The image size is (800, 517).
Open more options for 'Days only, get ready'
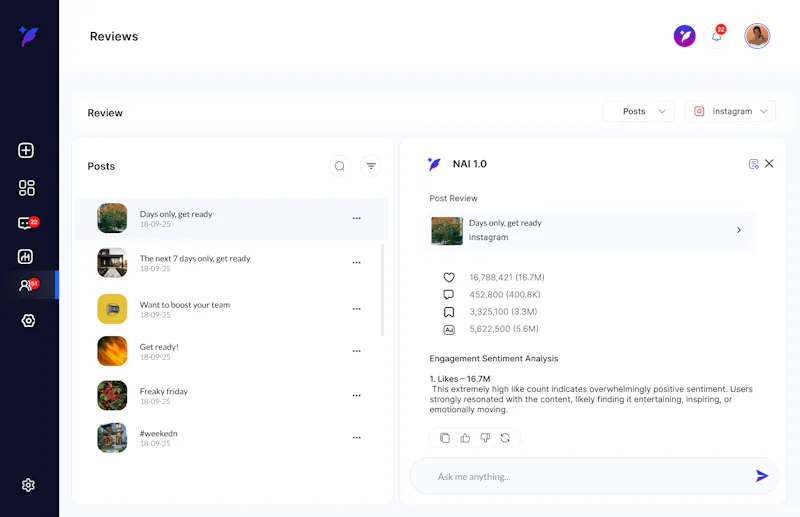[x=357, y=218]
